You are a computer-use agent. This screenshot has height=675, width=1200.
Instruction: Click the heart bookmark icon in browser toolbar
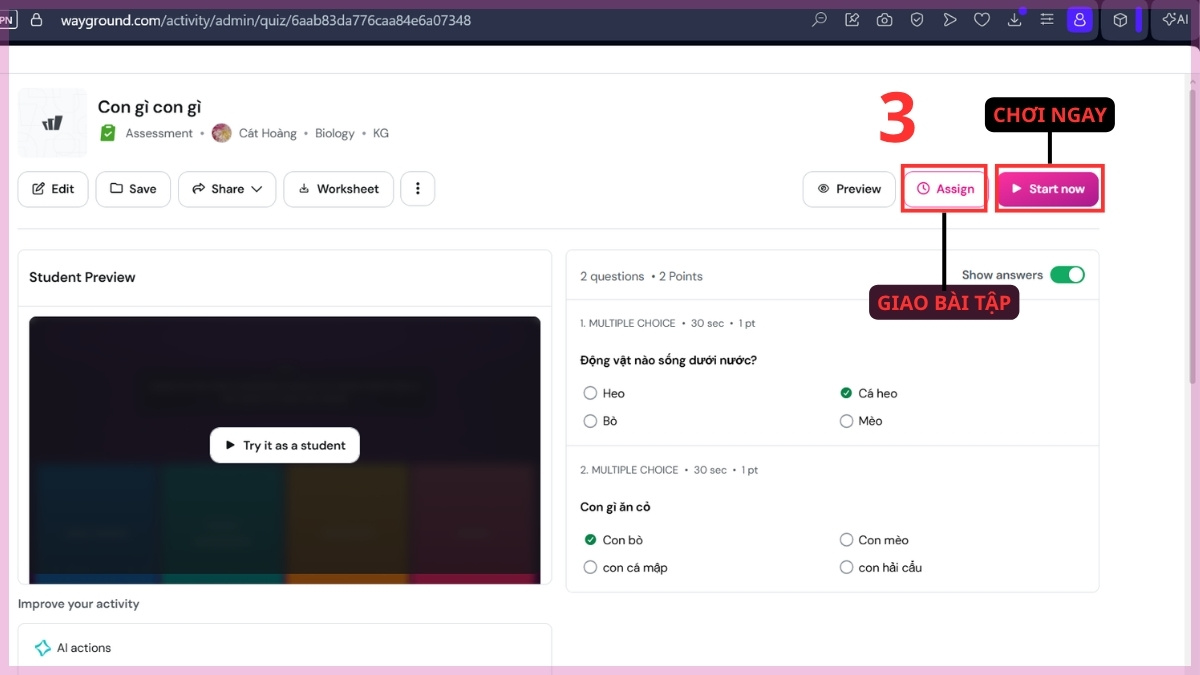coord(982,20)
